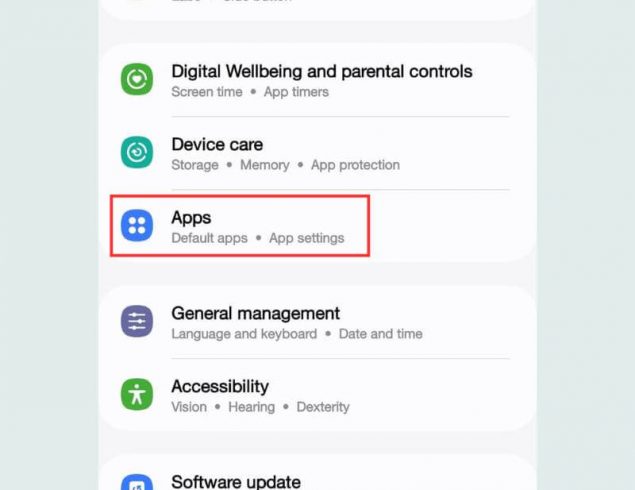Open the Device care settings entry
This screenshot has width=635, height=490.
(x=318, y=153)
